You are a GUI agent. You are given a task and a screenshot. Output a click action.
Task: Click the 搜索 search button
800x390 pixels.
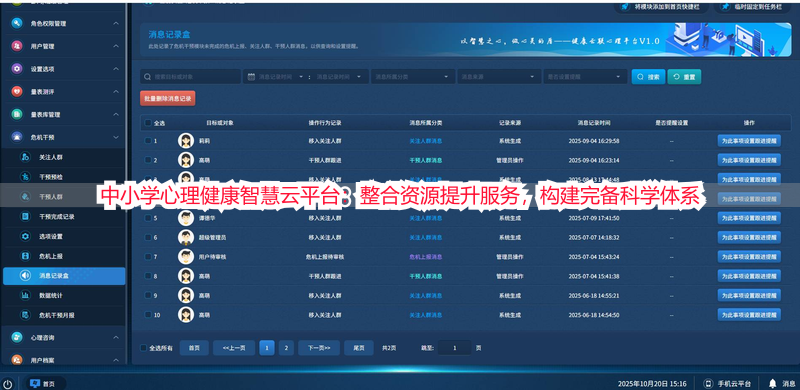648,77
